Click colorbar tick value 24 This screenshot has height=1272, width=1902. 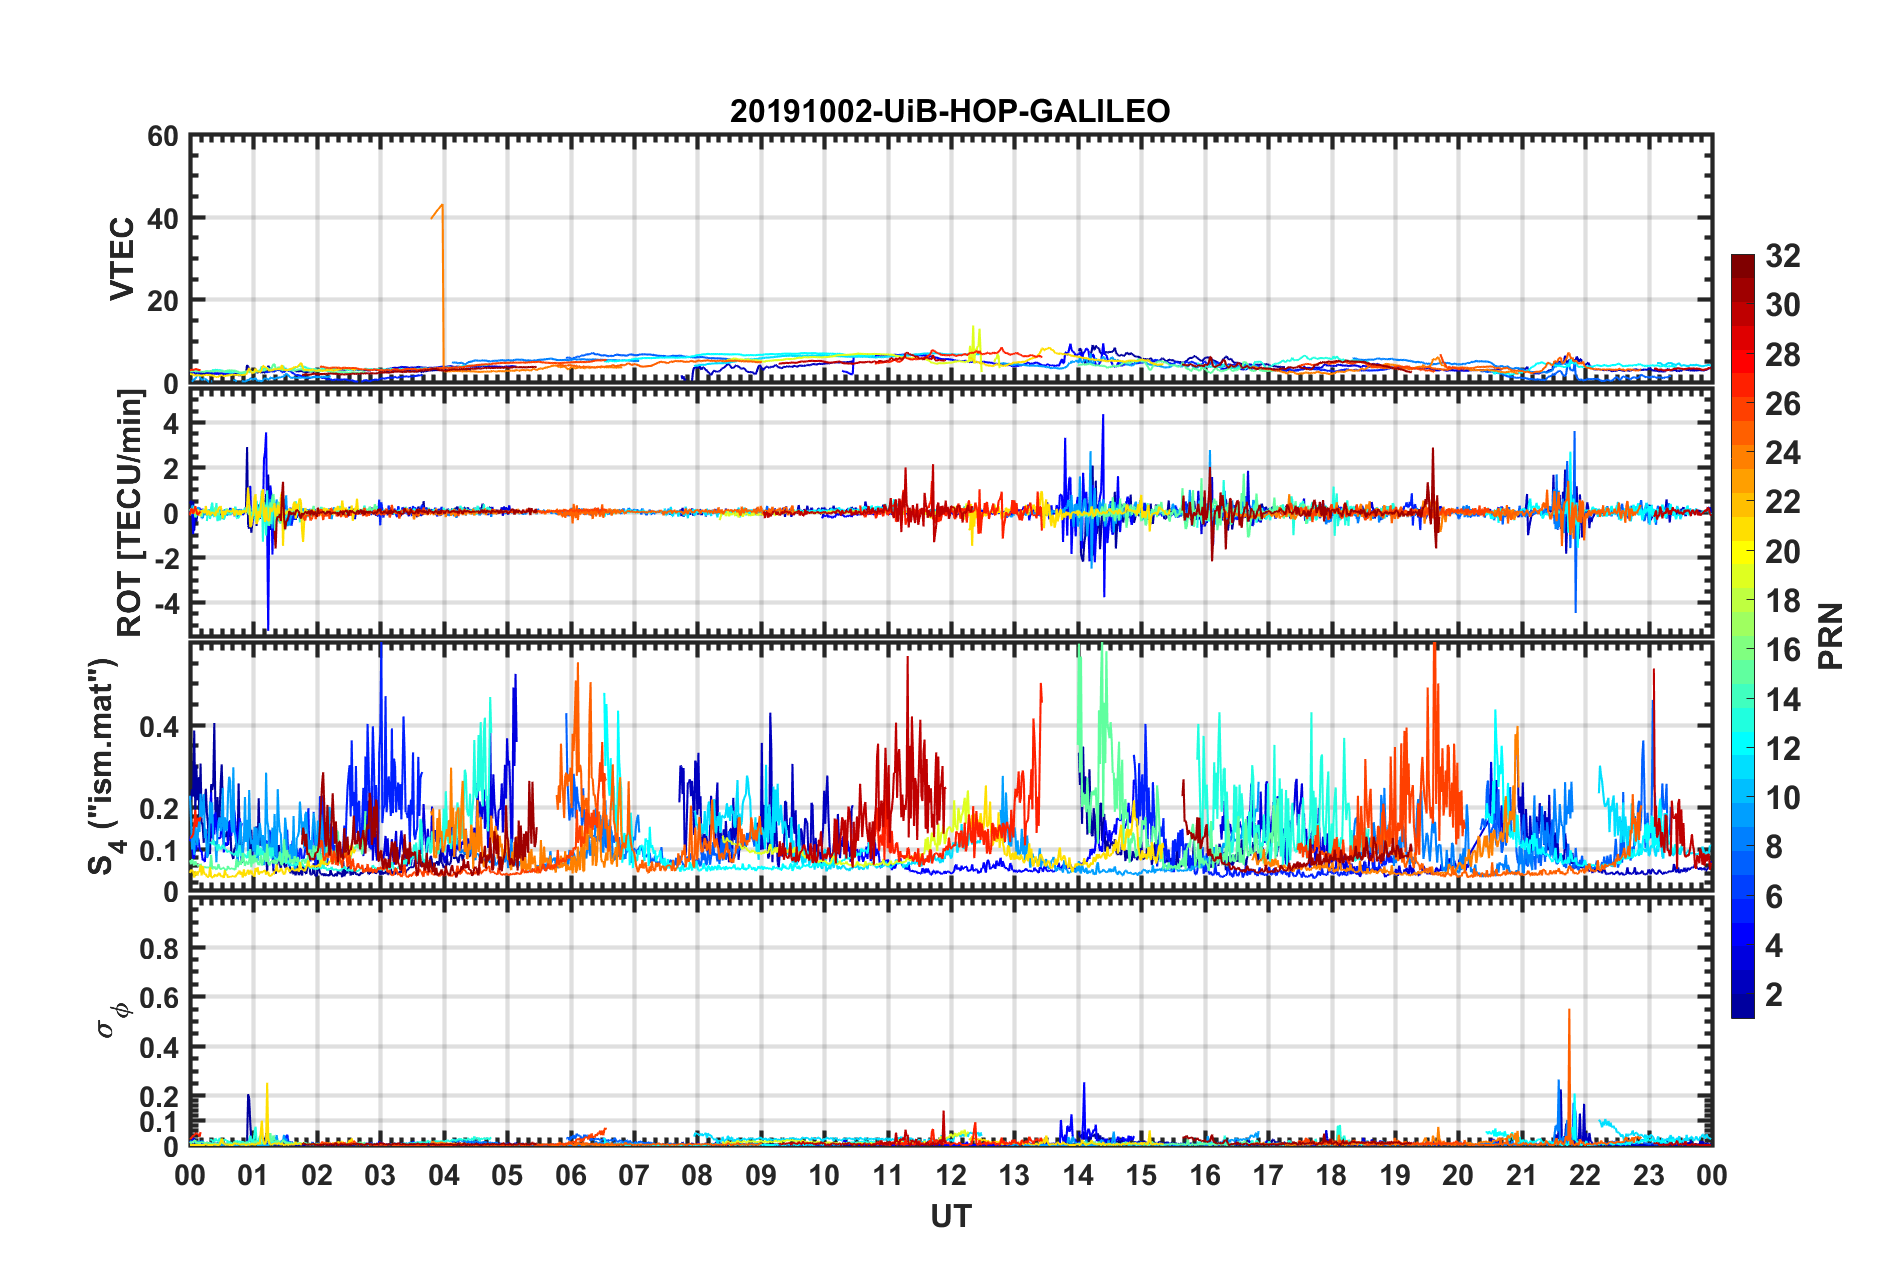[1782, 453]
